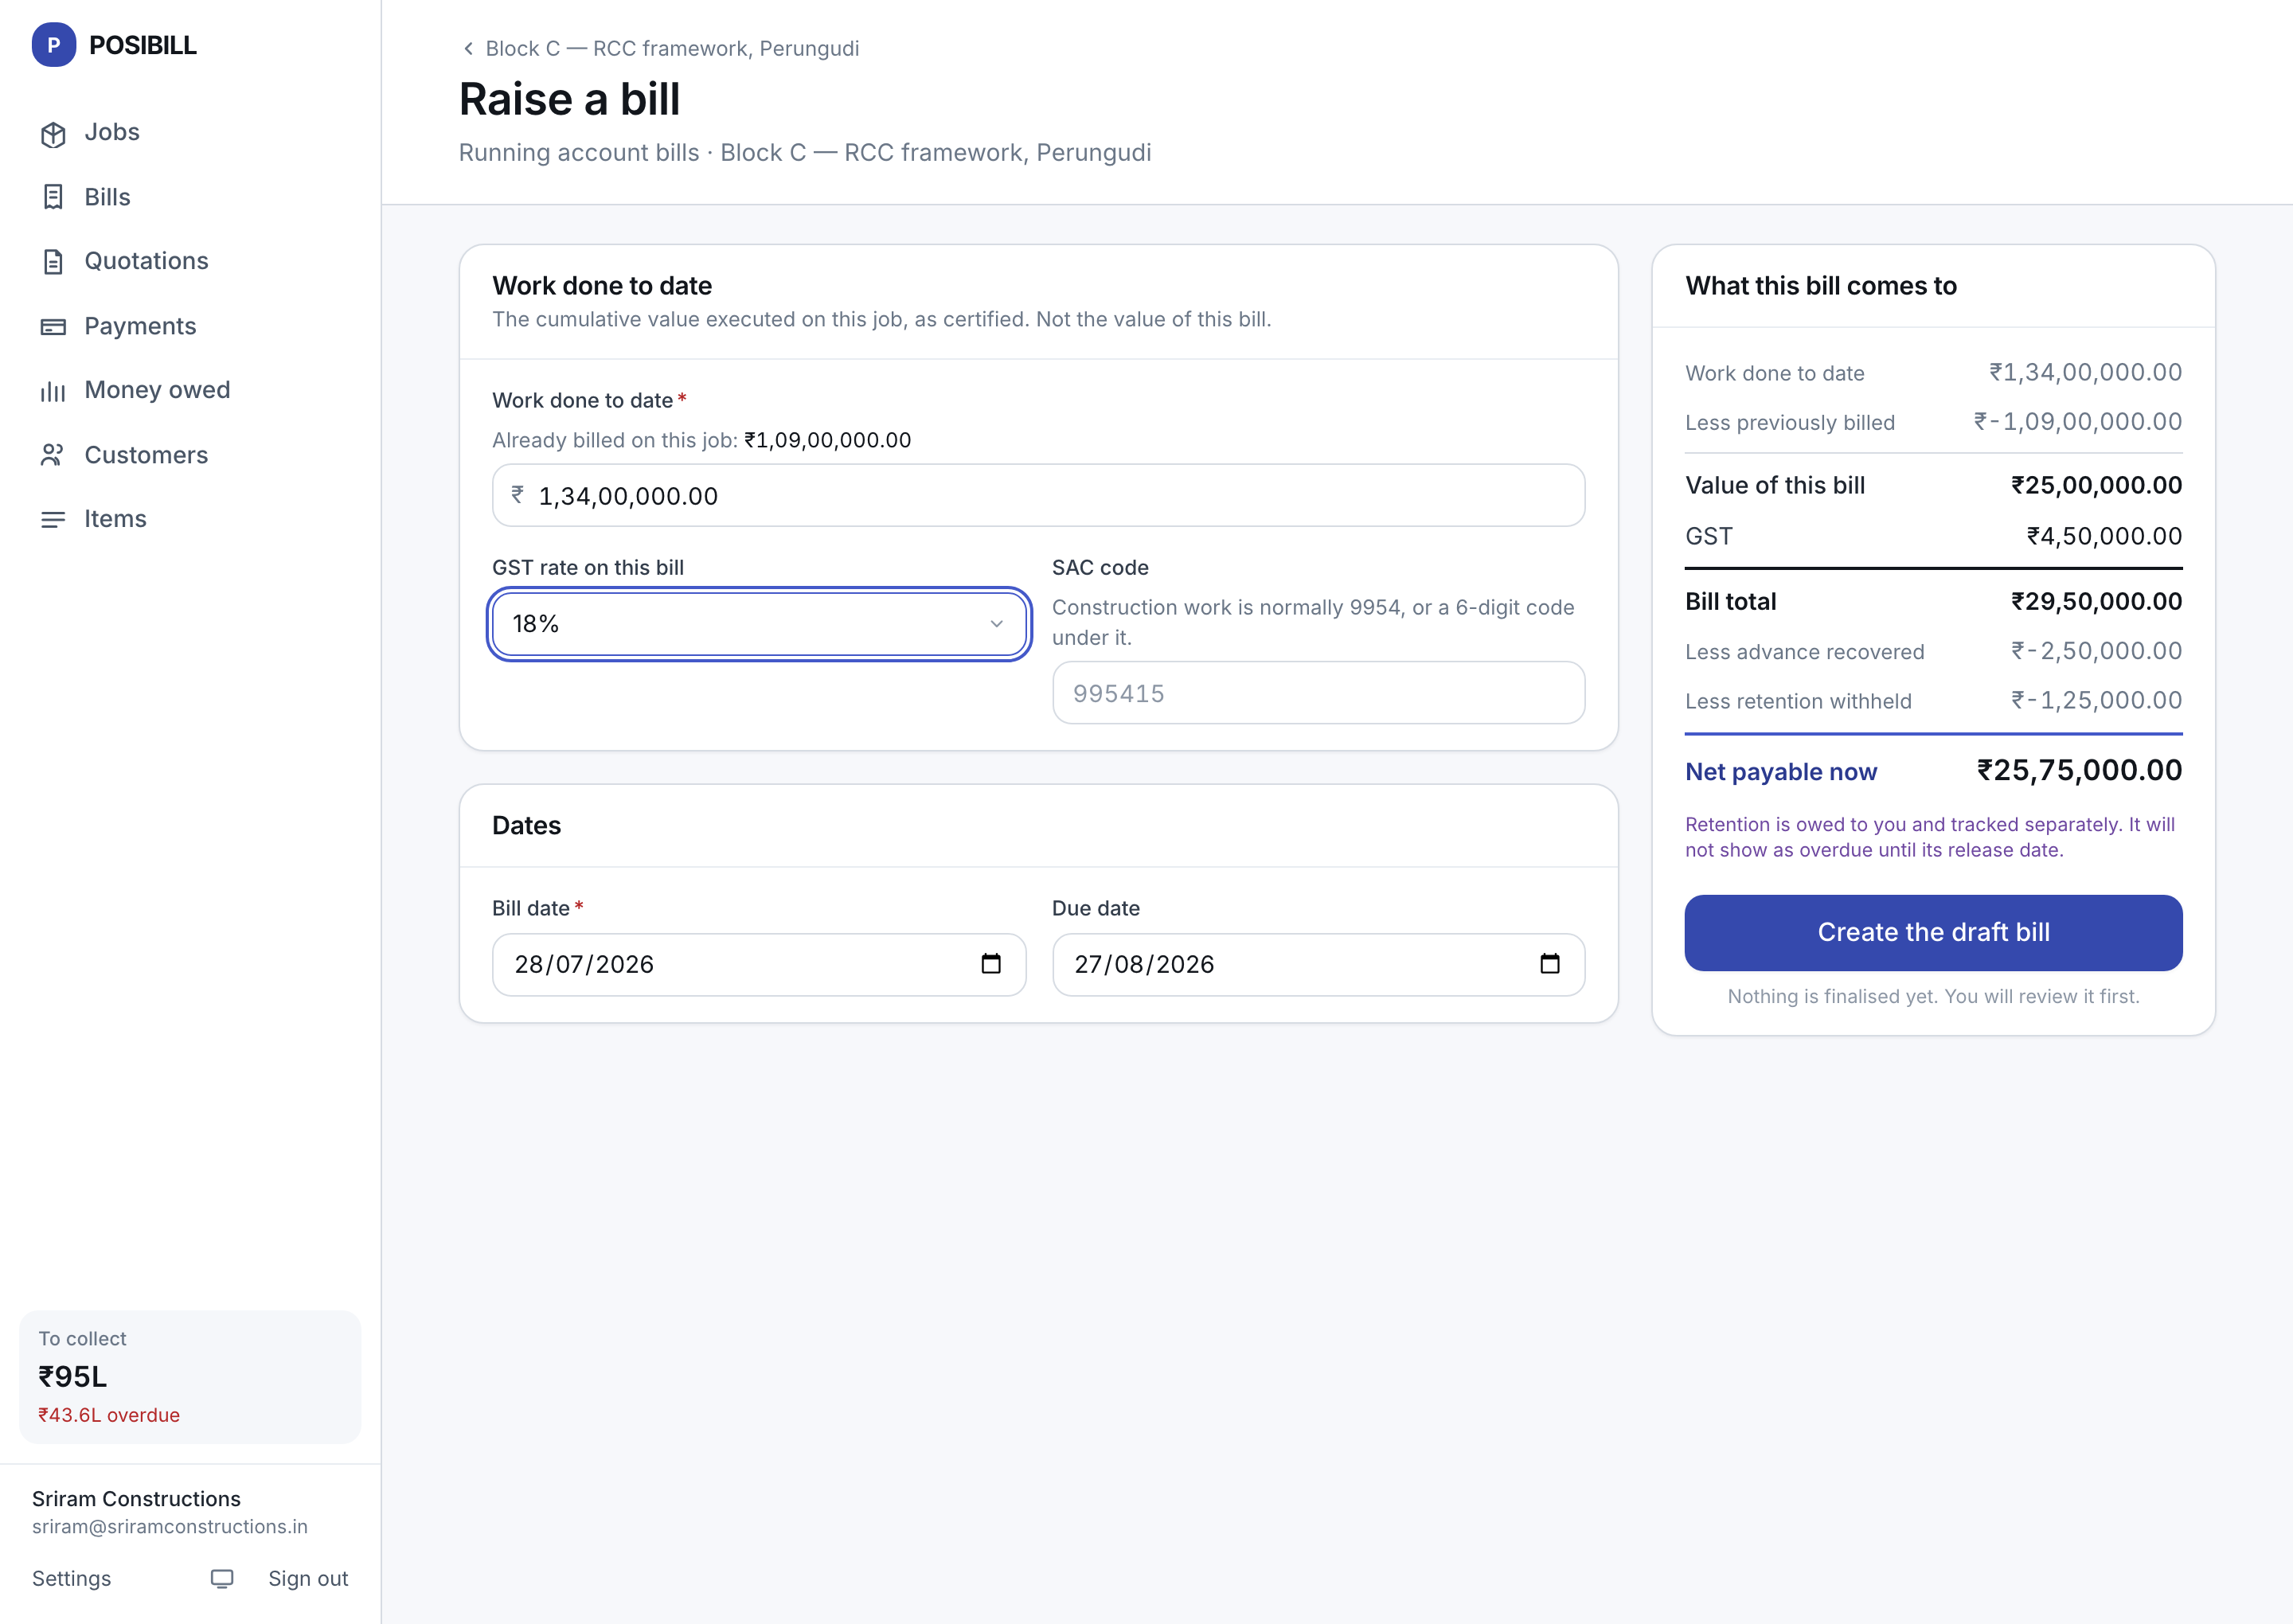2293x1624 pixels.
Task: Click the Bill total ₹29,50,000.00 value
Action: pyautogui.click(x=2096, y=601)
